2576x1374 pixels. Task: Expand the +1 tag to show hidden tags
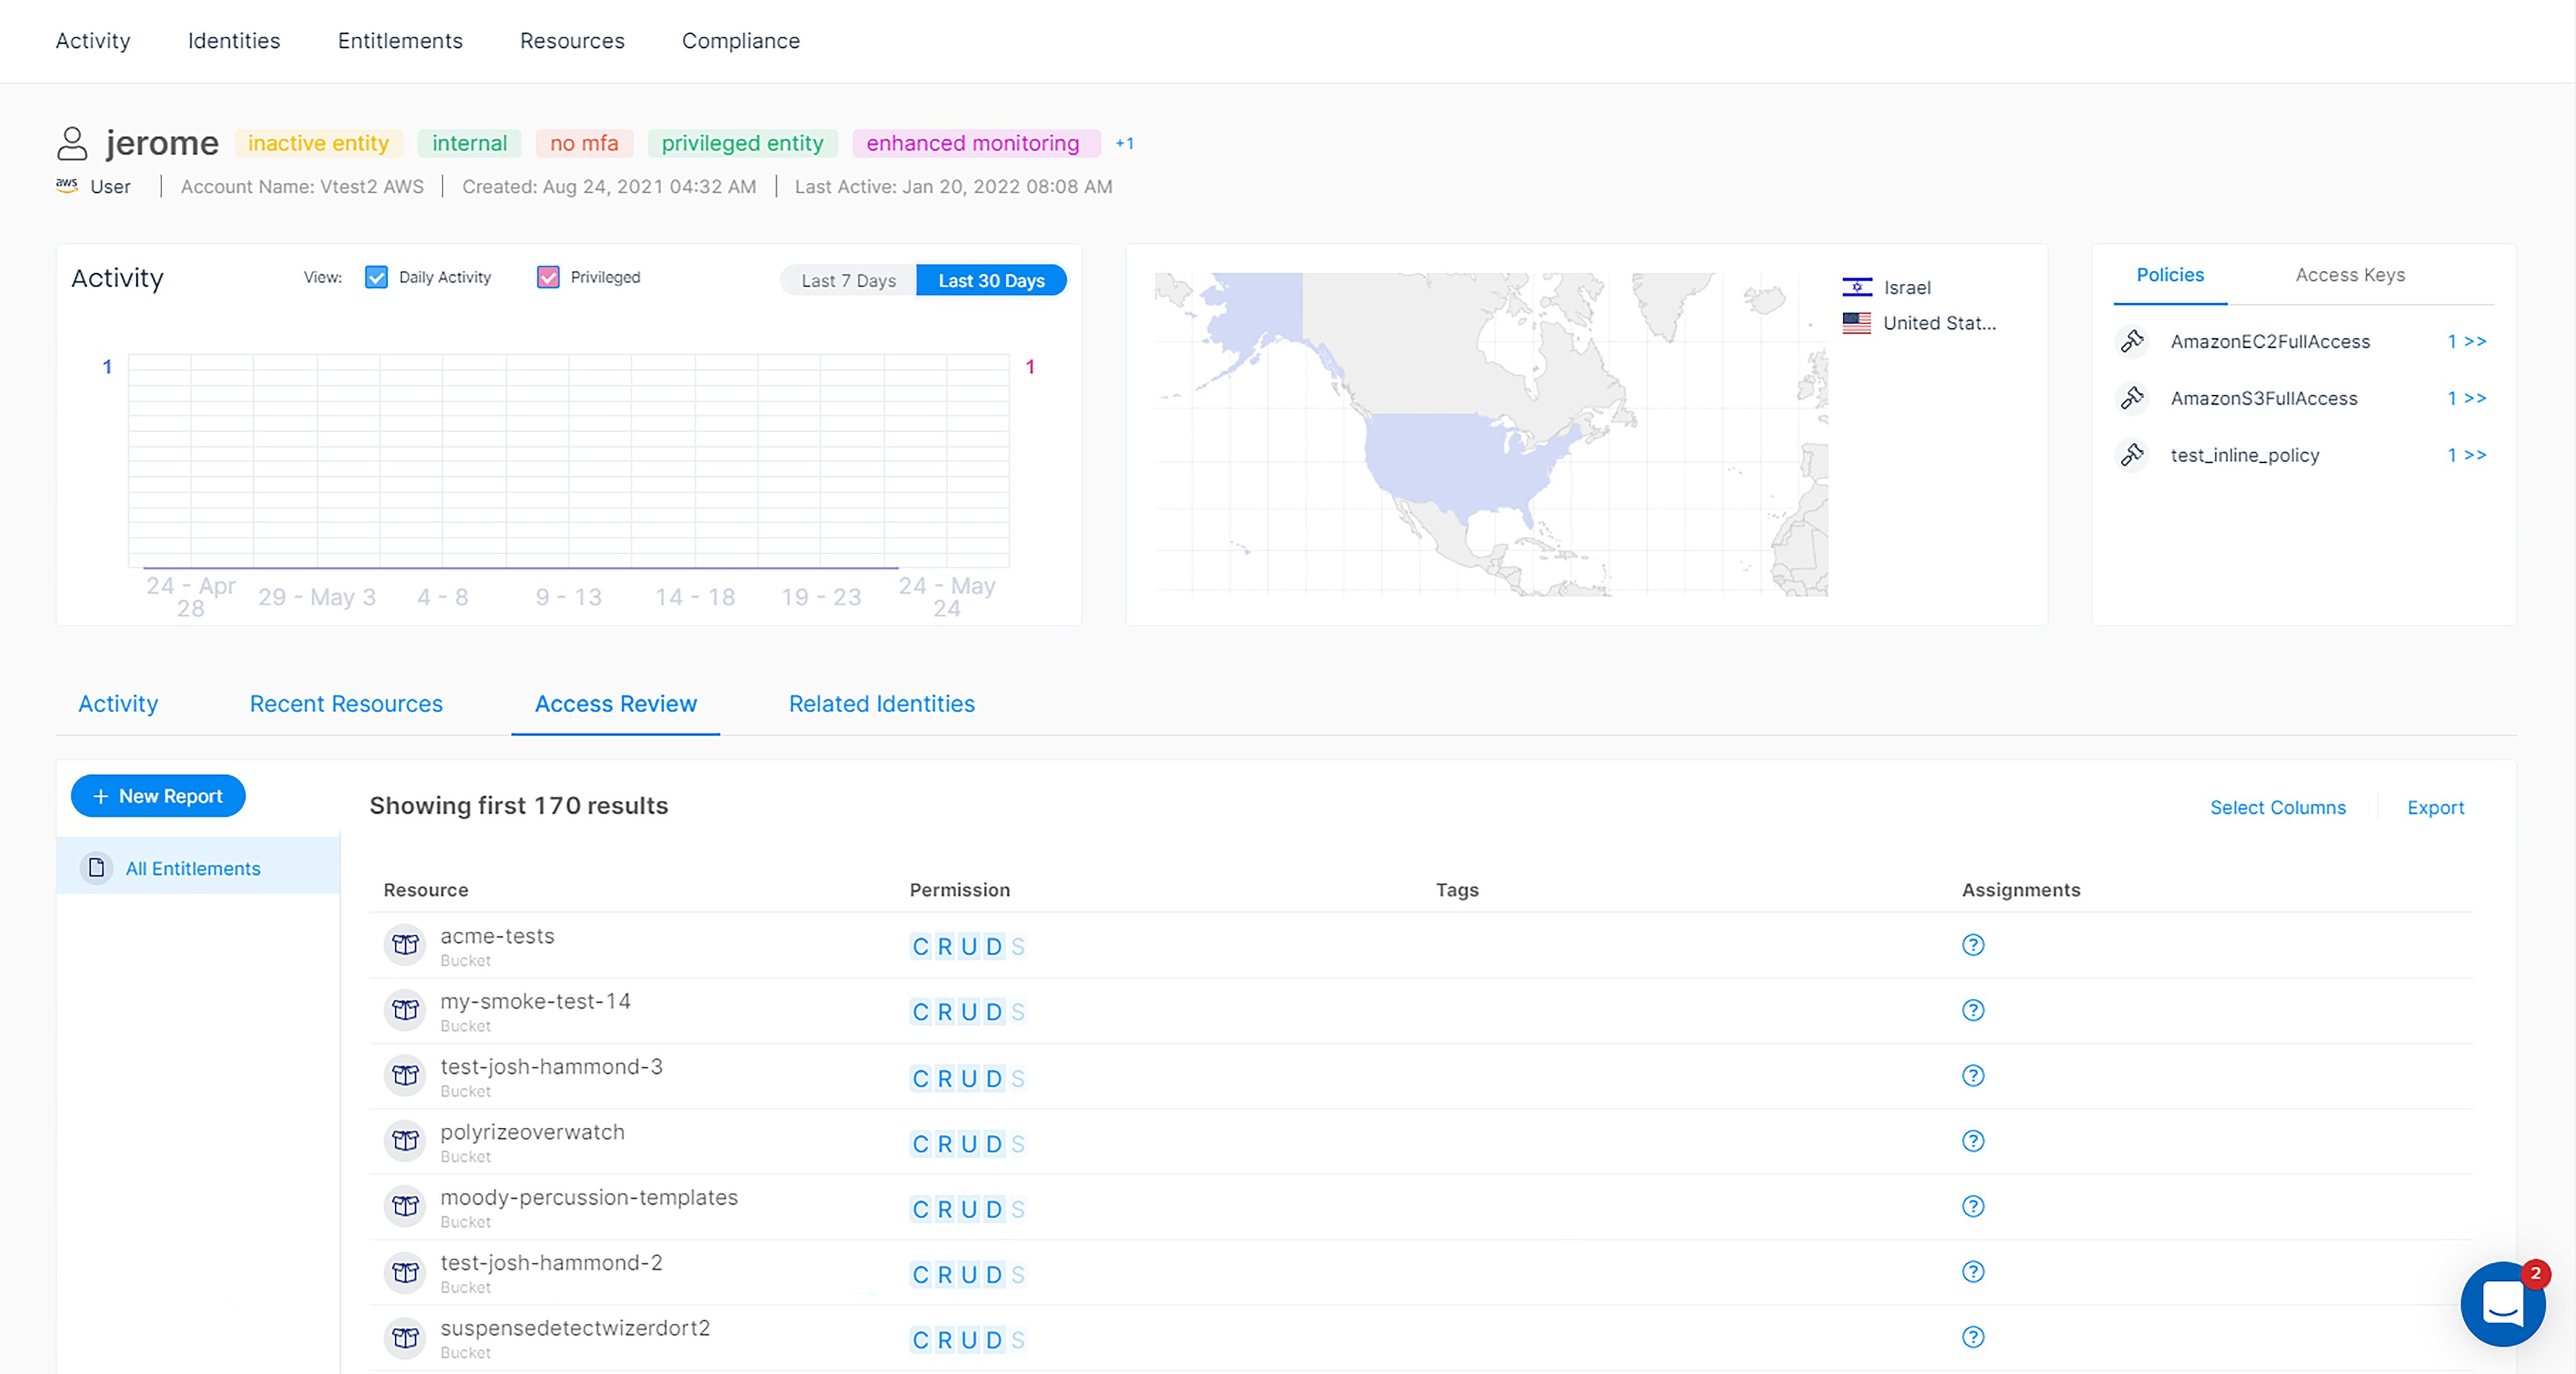(x=1124, y=143)
